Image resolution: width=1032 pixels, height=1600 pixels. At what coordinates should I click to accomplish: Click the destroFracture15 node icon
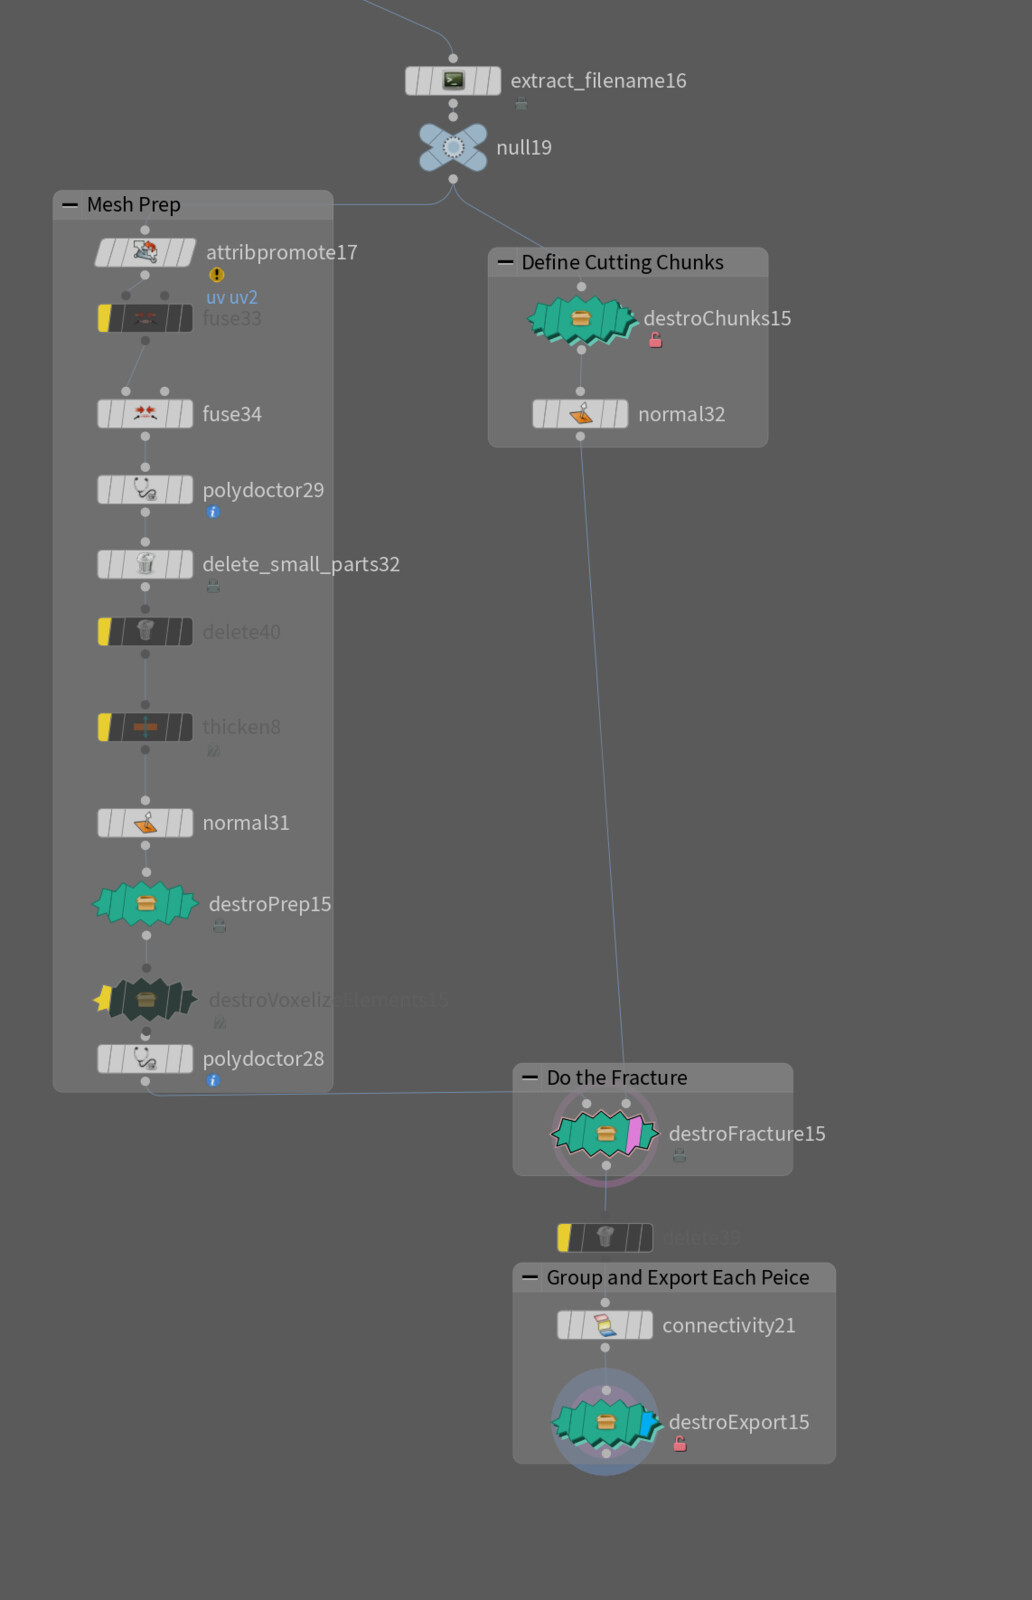click(605, 1133)
